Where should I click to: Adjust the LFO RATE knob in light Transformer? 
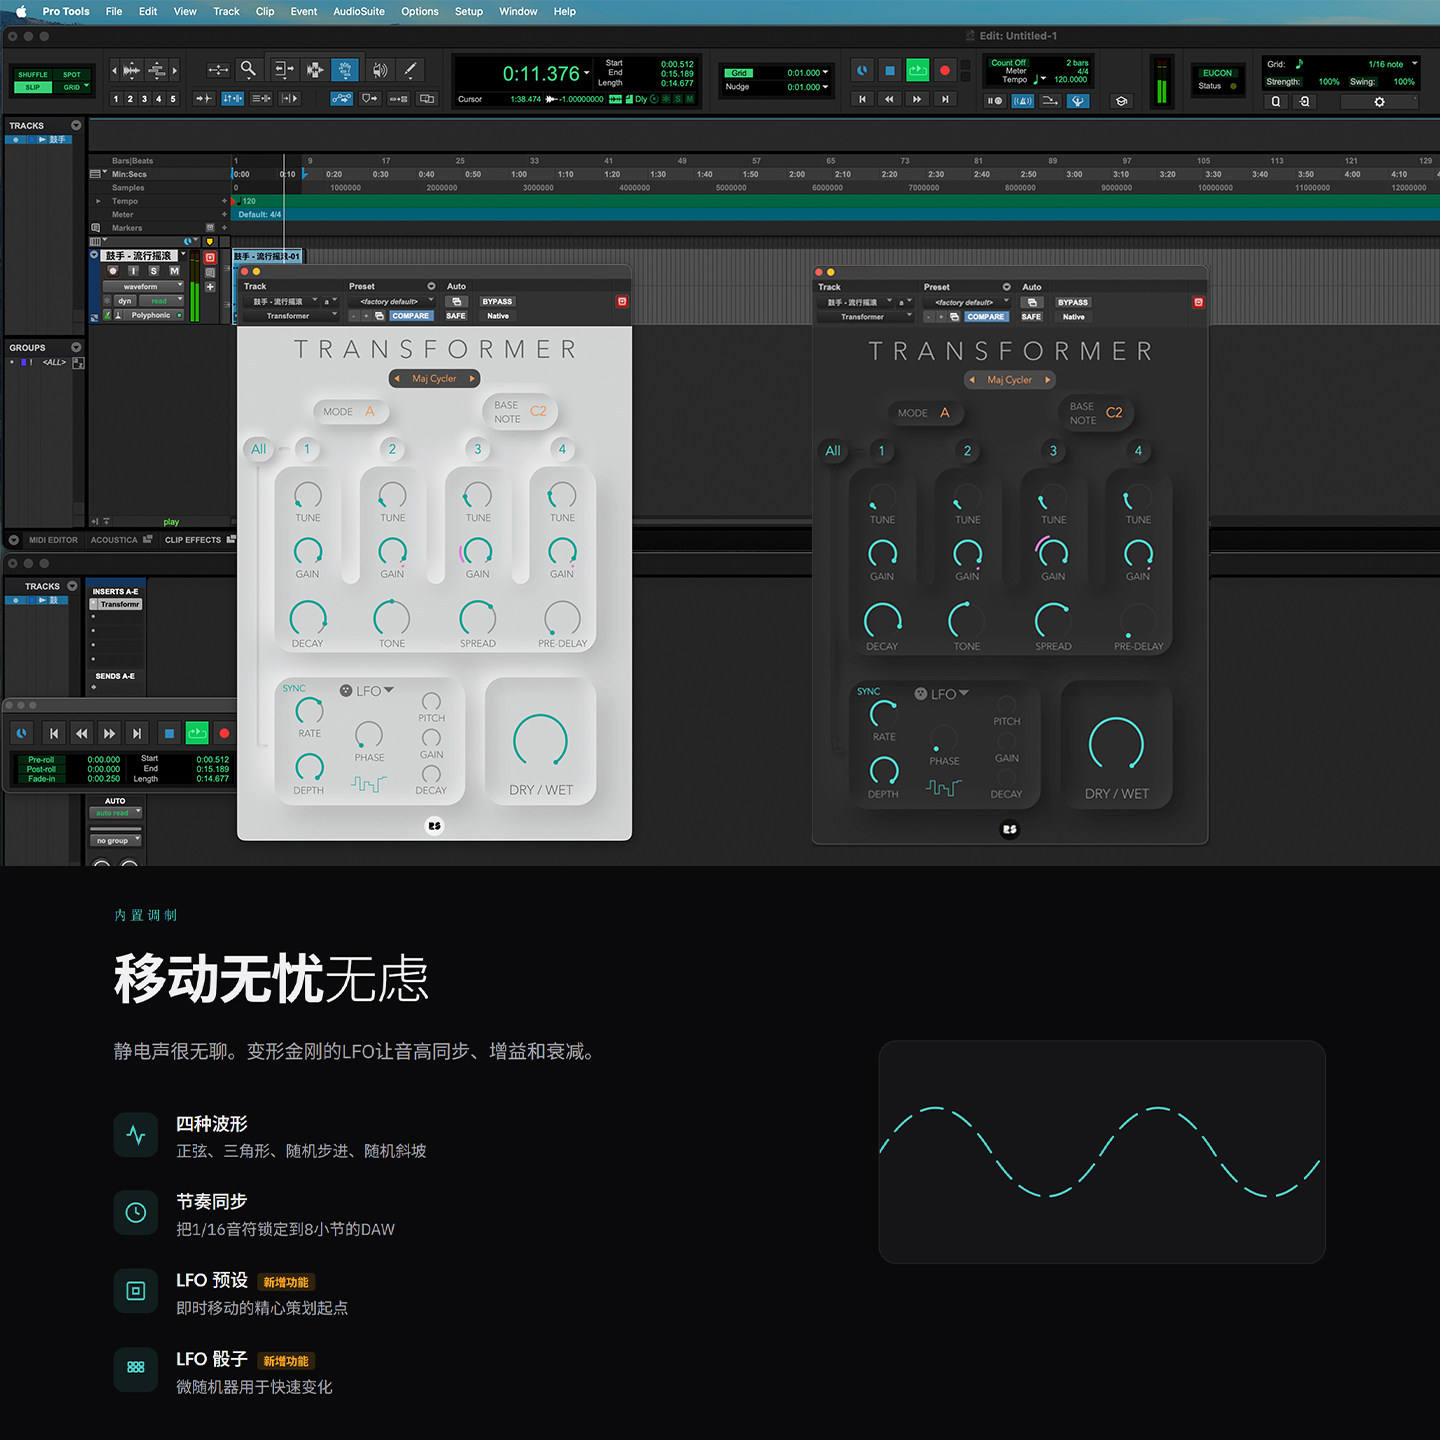point(309,711)
